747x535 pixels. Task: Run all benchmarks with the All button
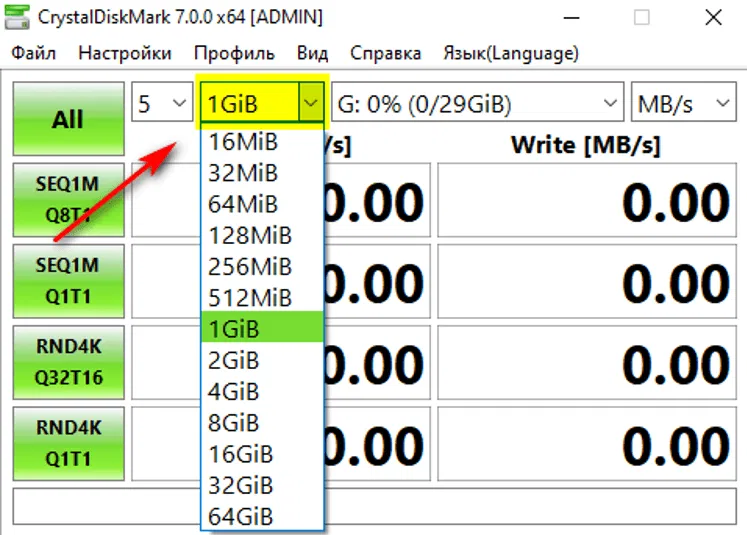(69, 119)
